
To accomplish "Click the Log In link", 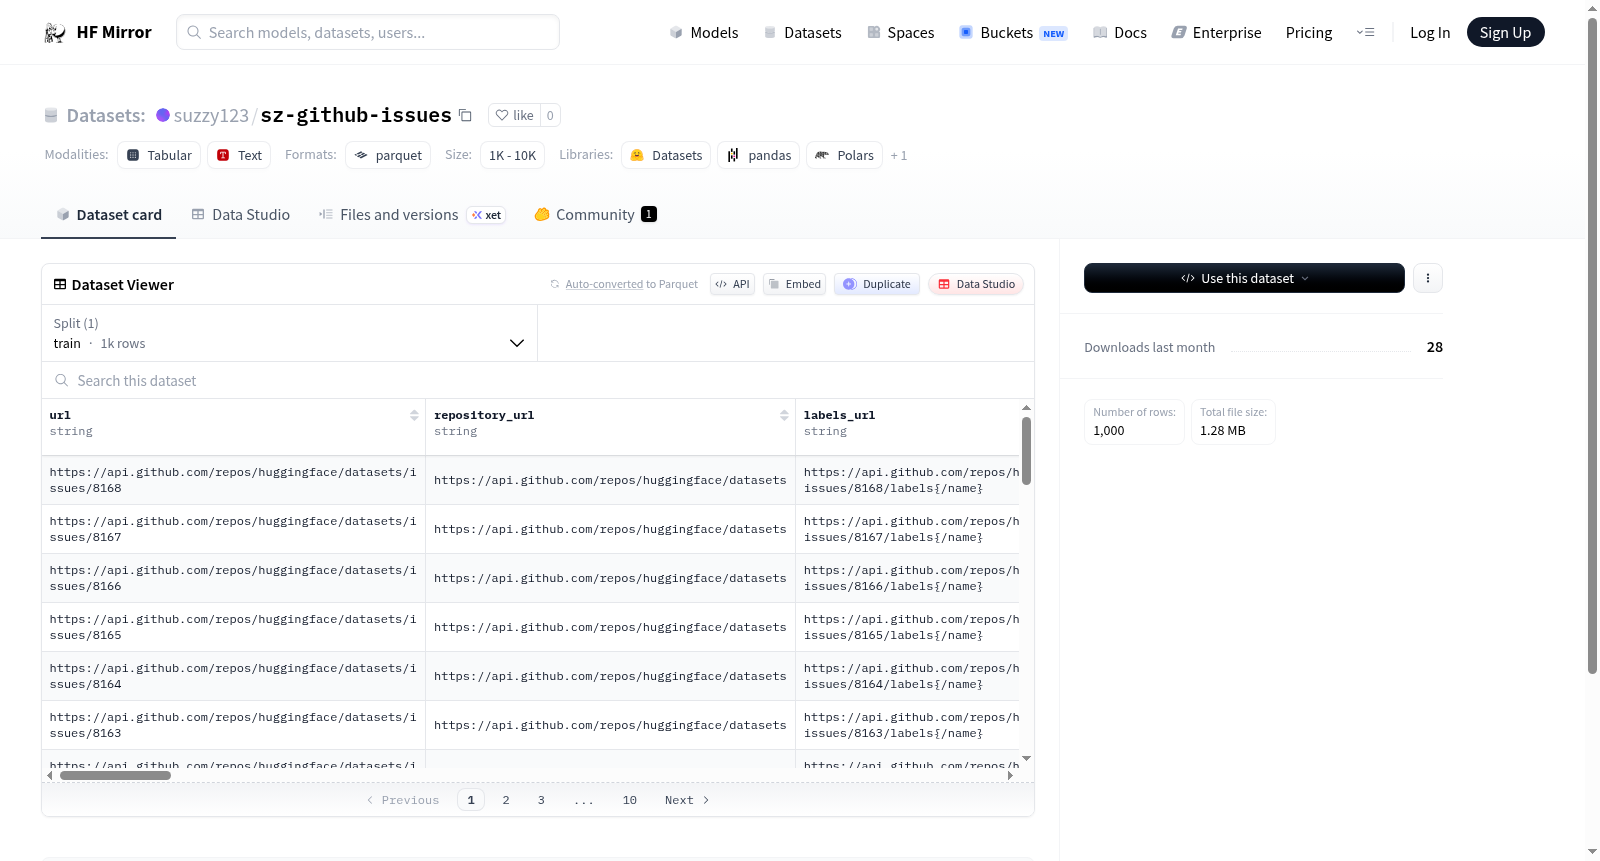I will tap(1430, 33).
